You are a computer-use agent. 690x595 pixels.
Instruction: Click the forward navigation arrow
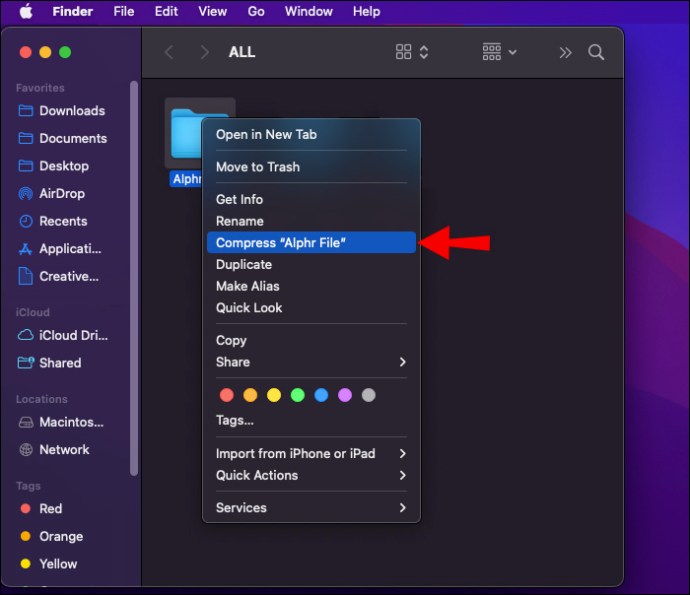coord(205,52)
